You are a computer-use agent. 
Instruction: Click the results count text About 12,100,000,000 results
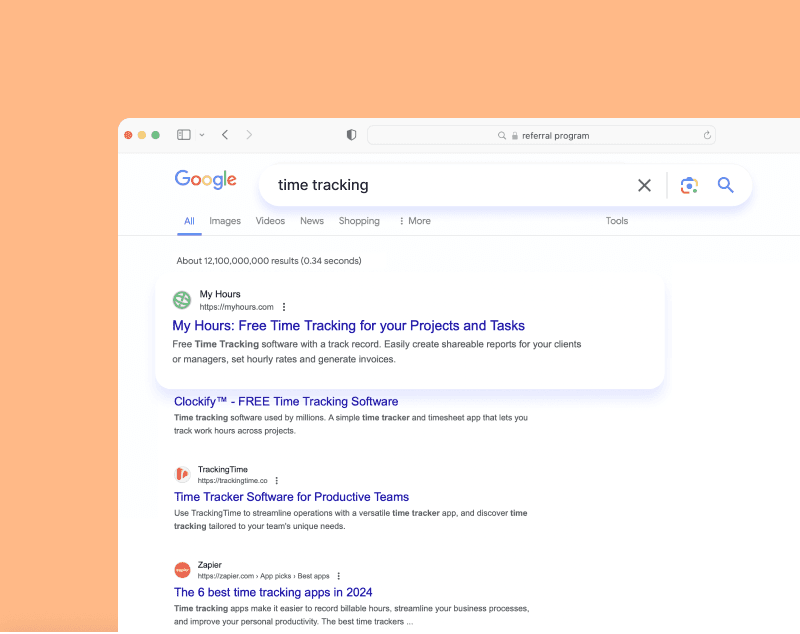click(269, 261)
